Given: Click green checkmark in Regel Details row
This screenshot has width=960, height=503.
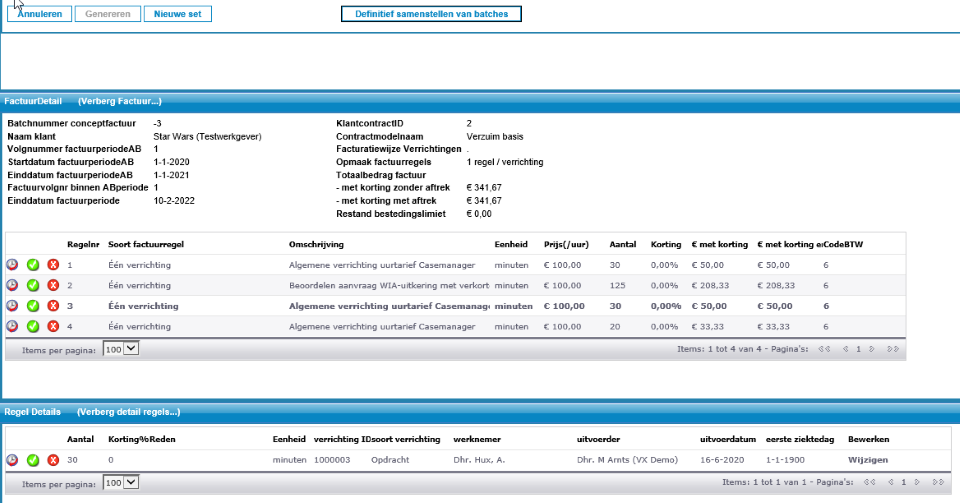Looking at the screenshot, I should 32,460.
